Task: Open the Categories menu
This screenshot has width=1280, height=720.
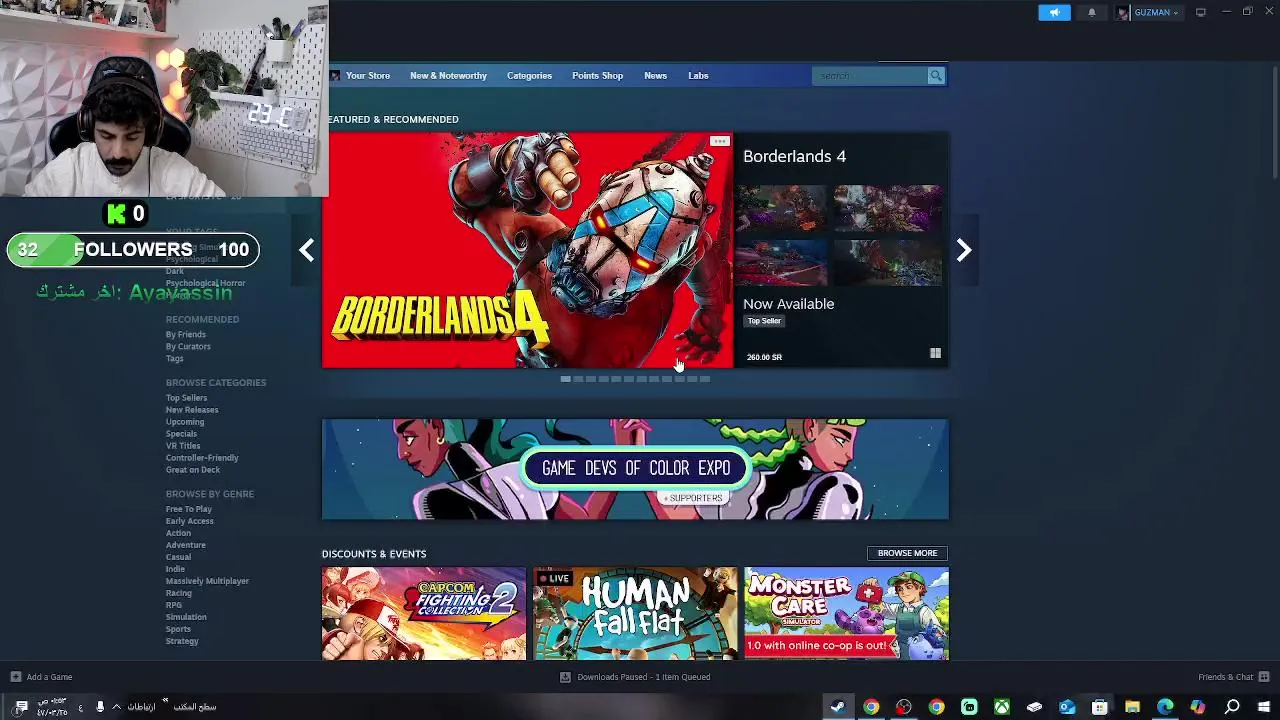Action: 529,75
